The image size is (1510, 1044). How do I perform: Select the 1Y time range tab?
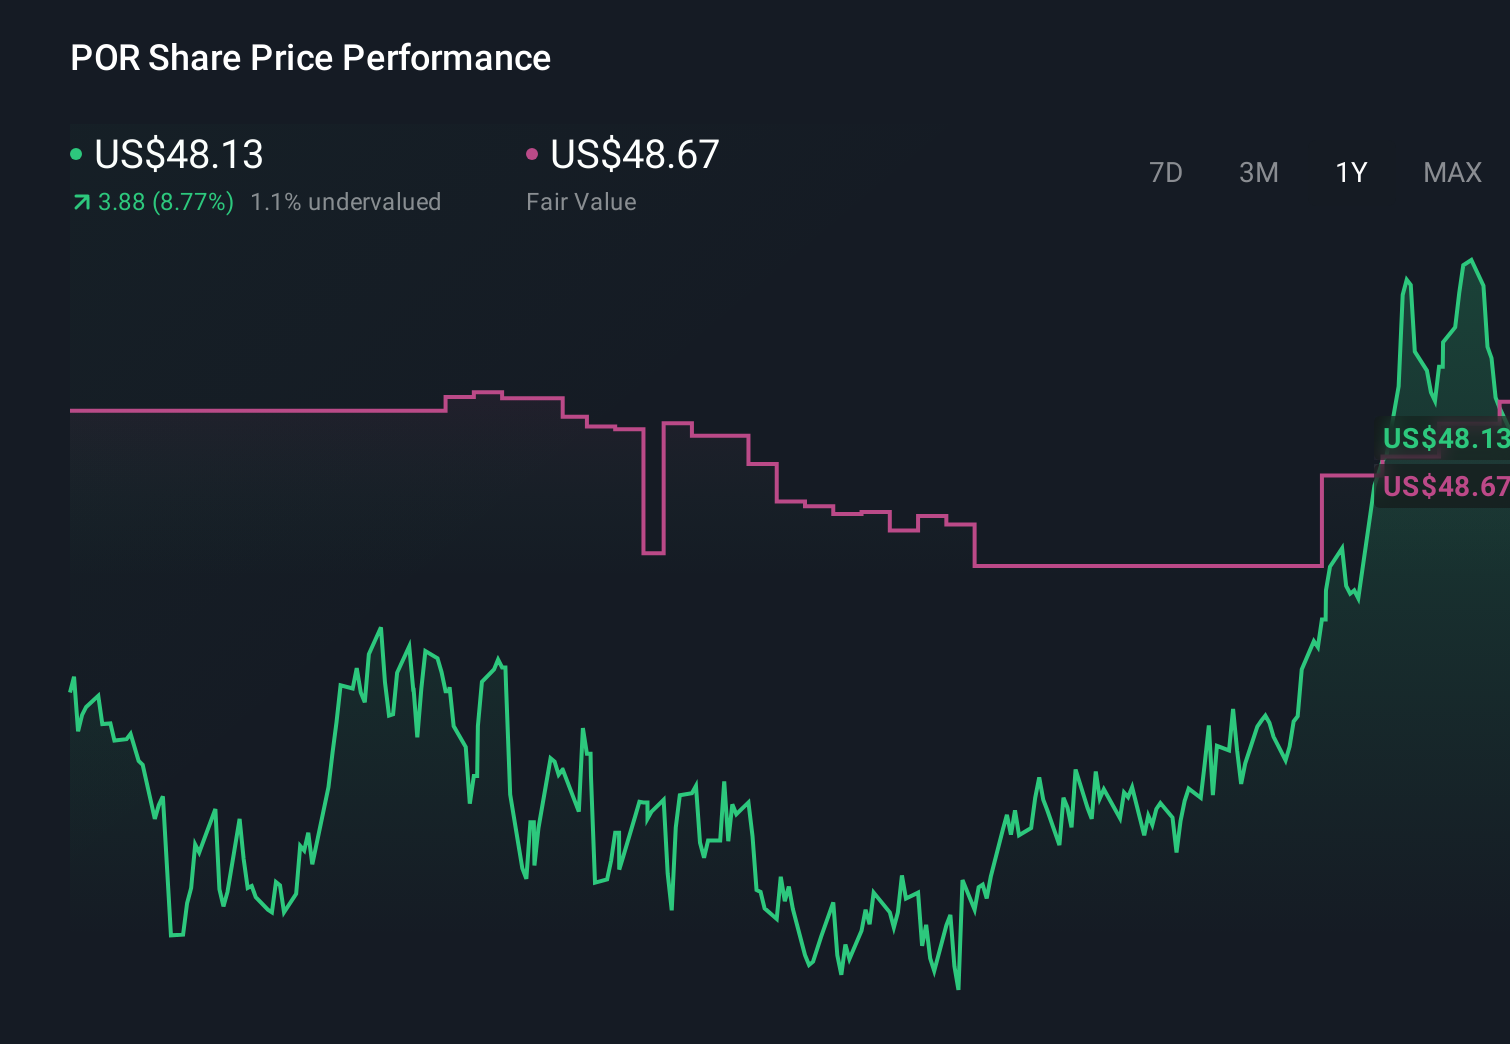pos(1350,172)
